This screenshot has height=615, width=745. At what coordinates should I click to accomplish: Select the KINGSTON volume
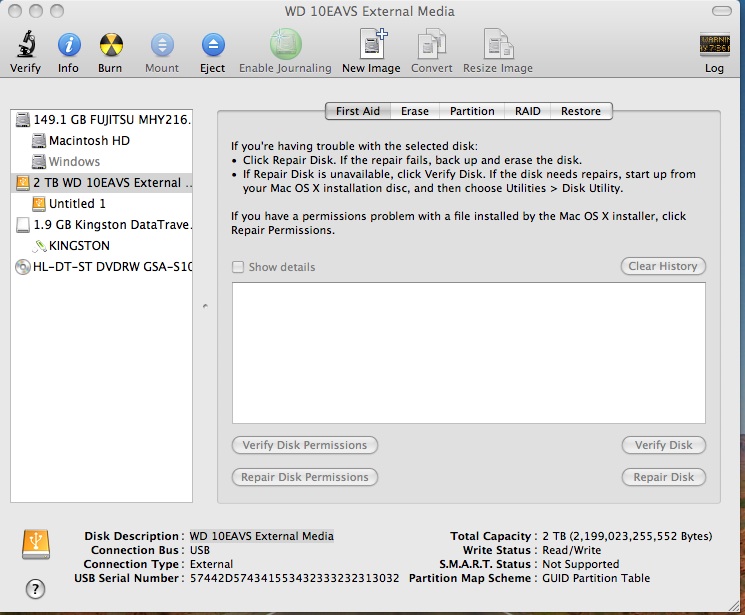102,245
